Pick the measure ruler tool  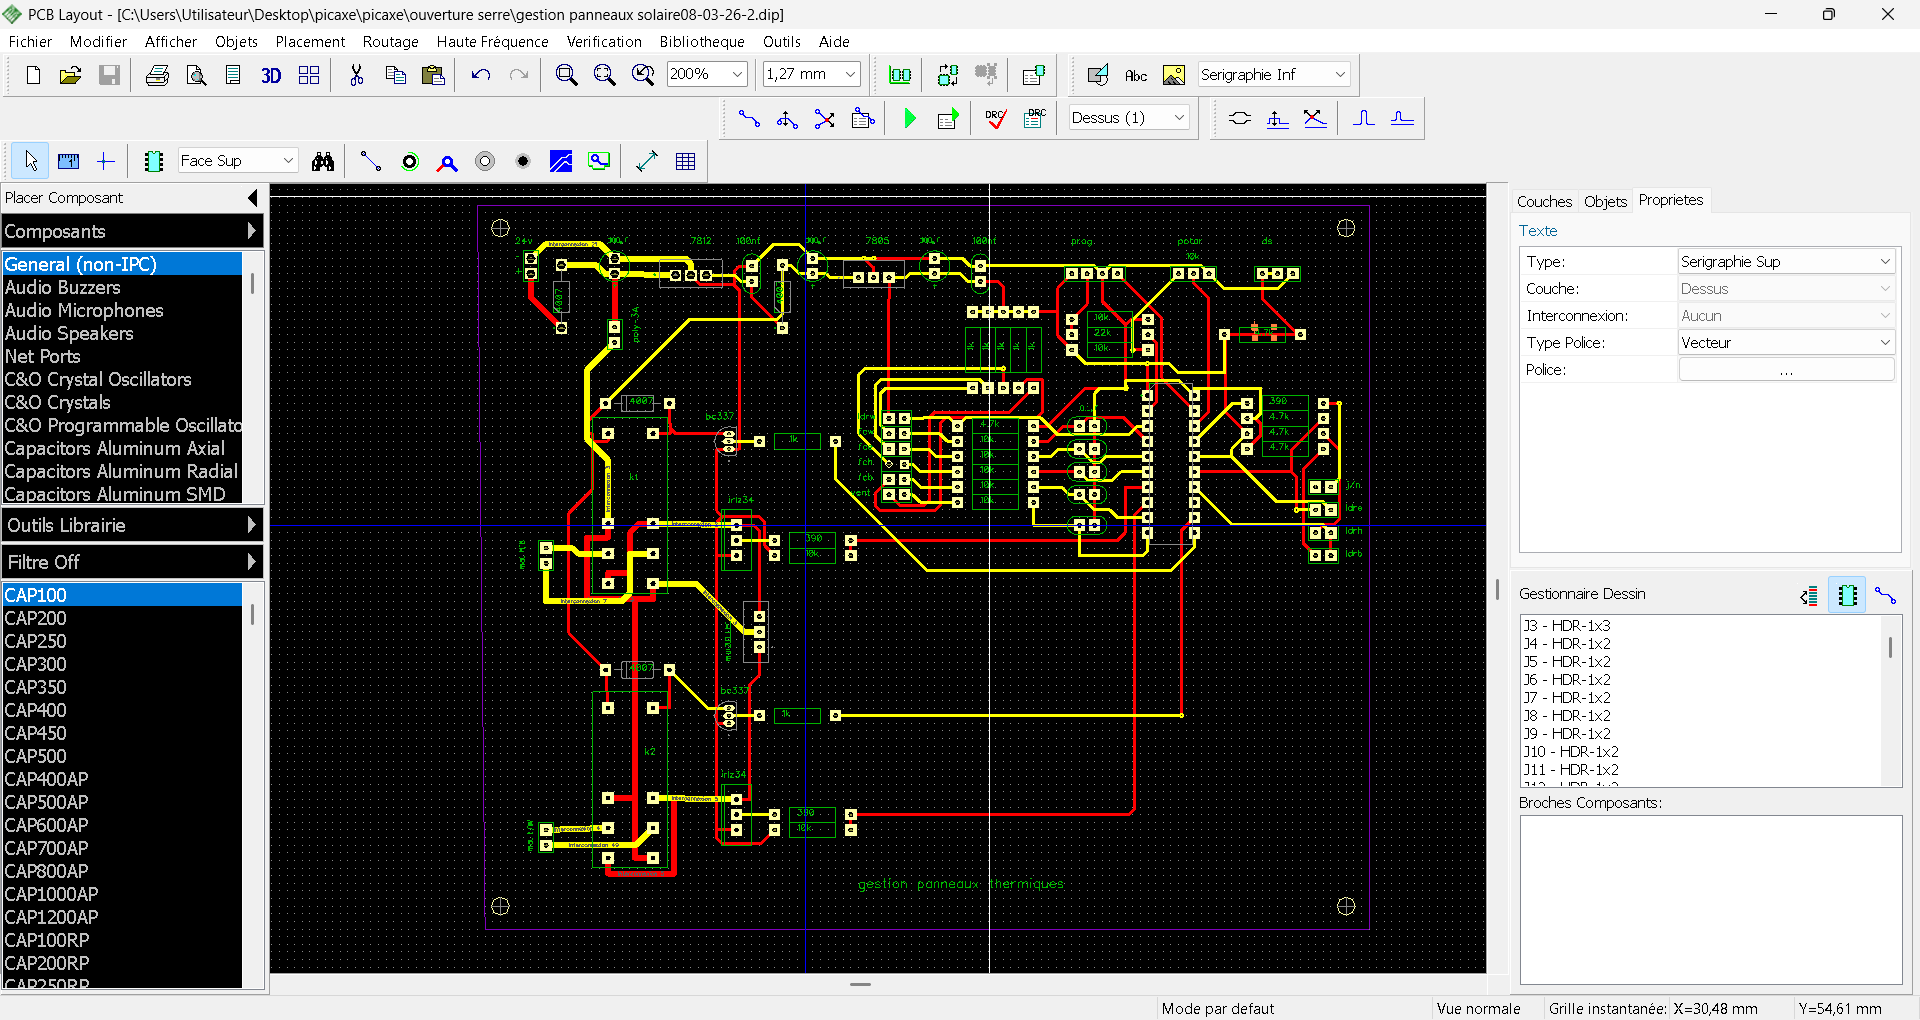[x=68, y=162]
